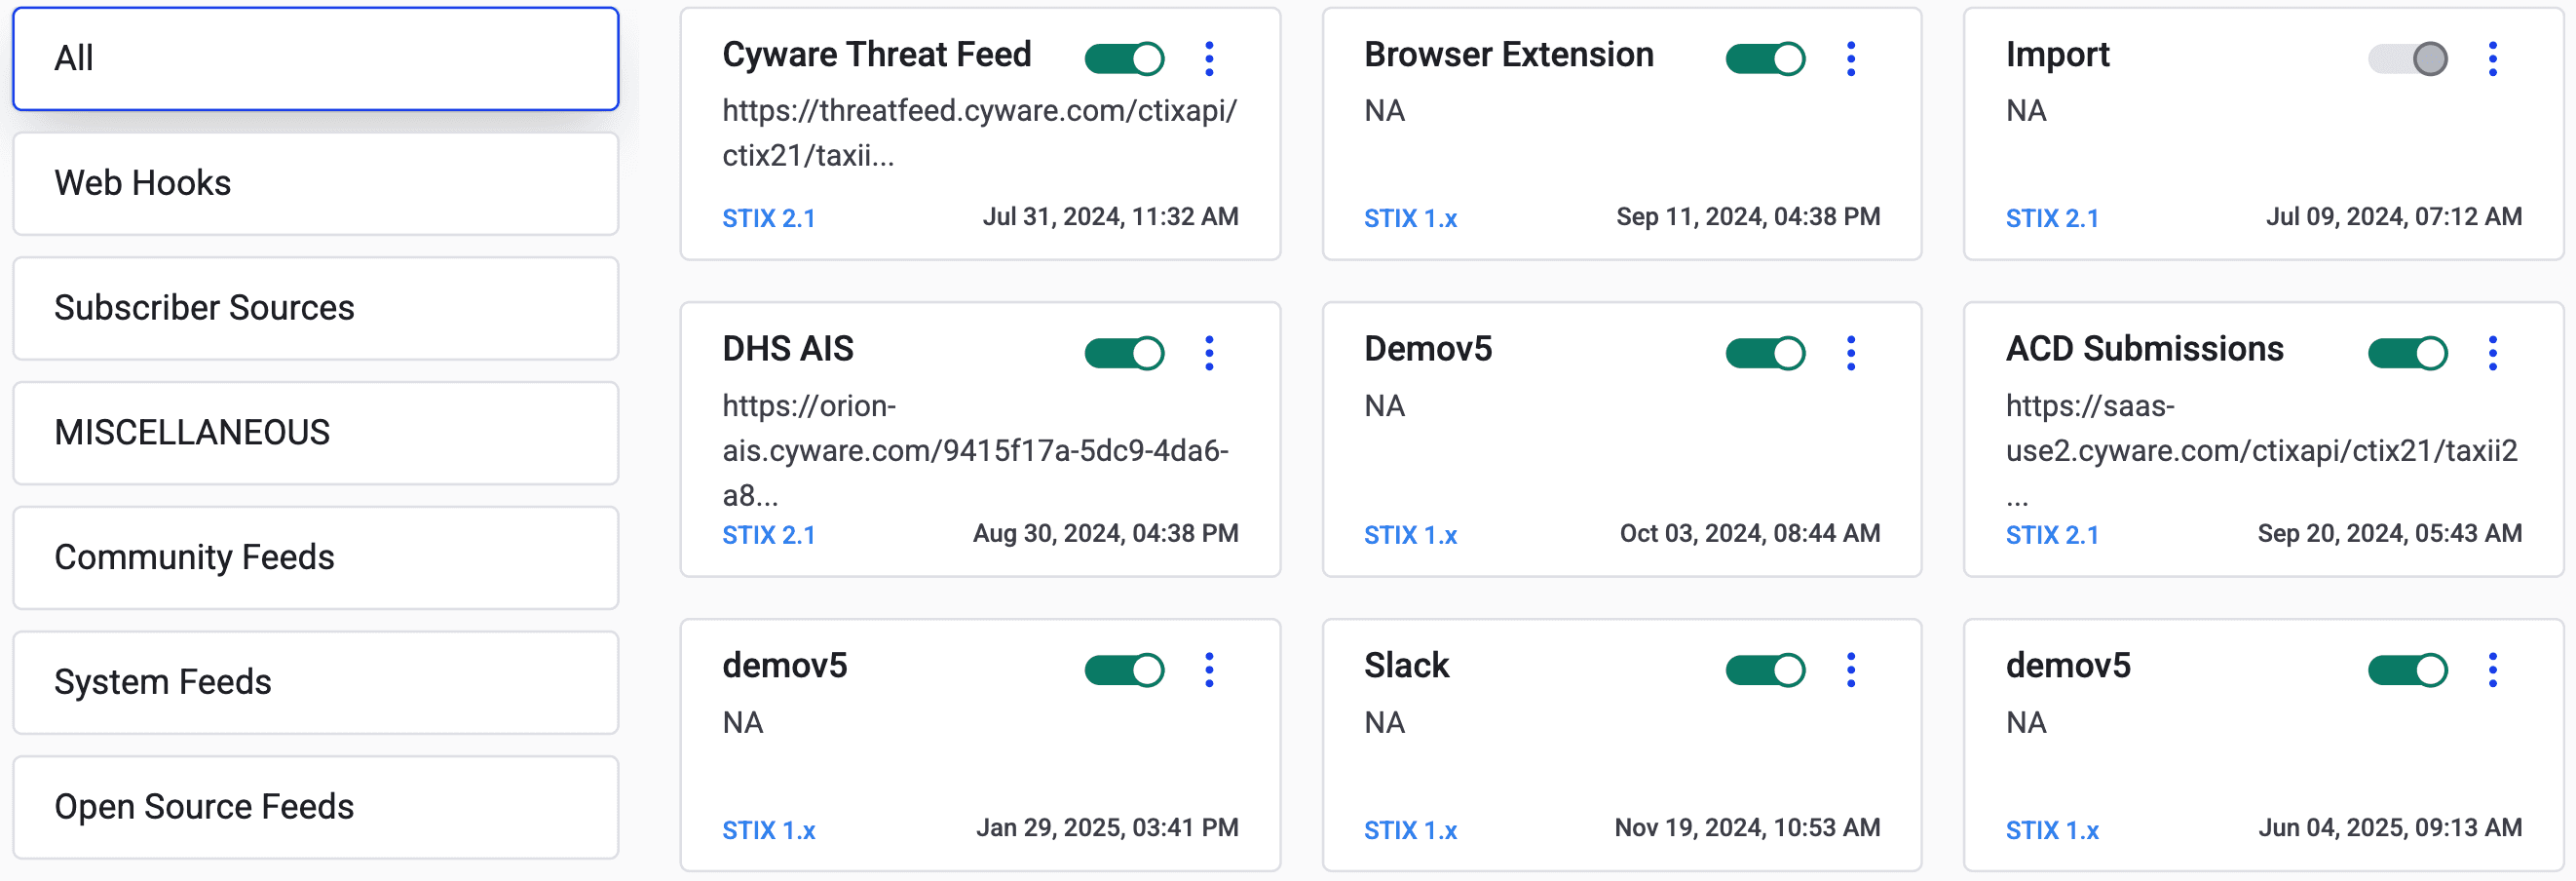Click the NA text on Browser Extension card
2576x881 pixels.
pos(1384,111)
